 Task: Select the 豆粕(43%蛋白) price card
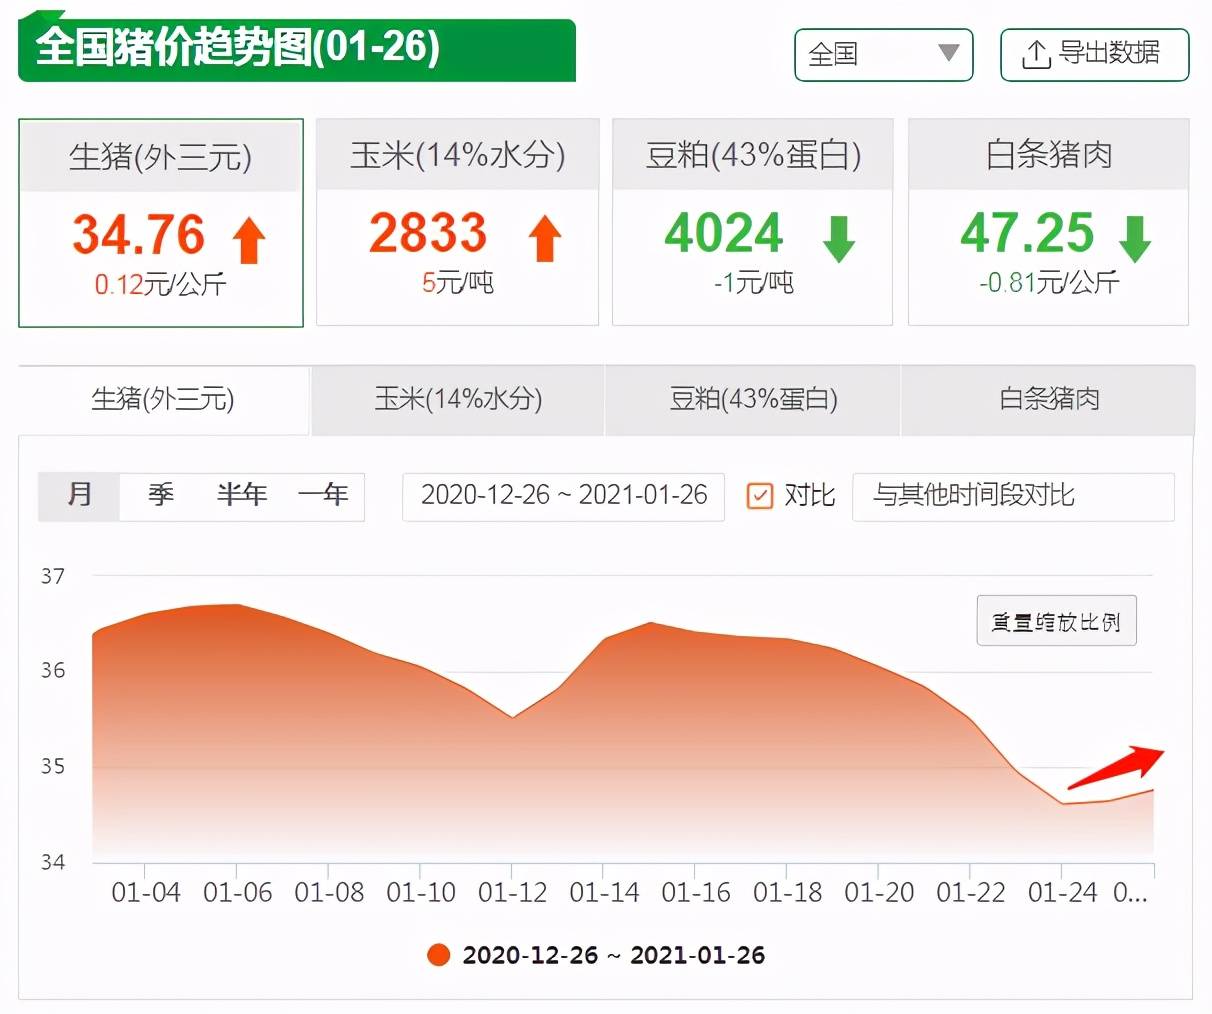752,222
